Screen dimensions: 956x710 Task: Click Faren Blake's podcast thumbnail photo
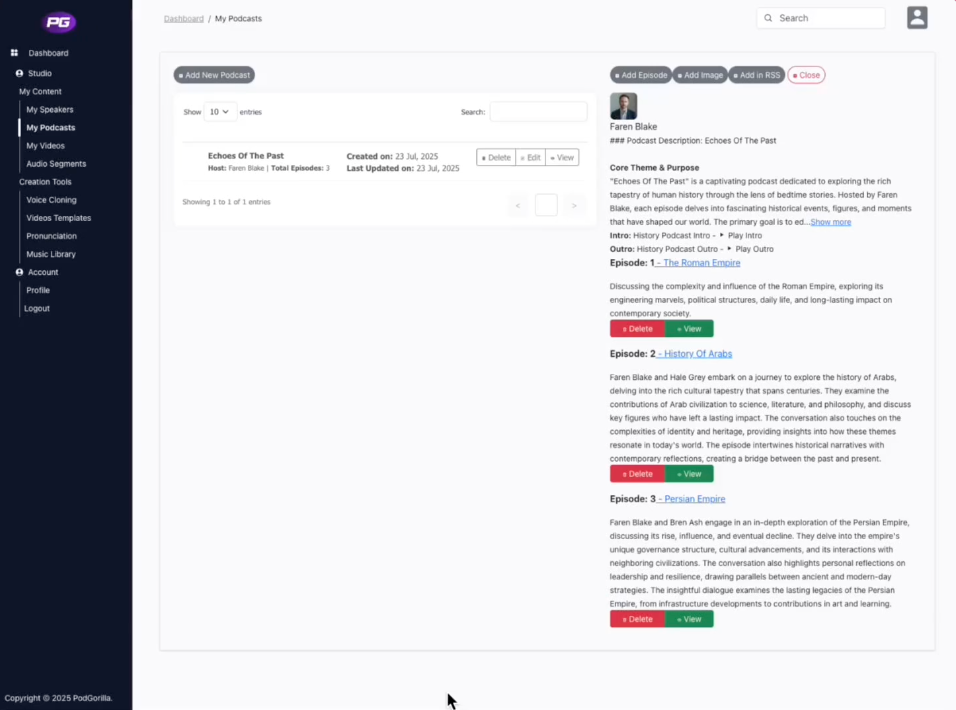click(x=623, y=106)
